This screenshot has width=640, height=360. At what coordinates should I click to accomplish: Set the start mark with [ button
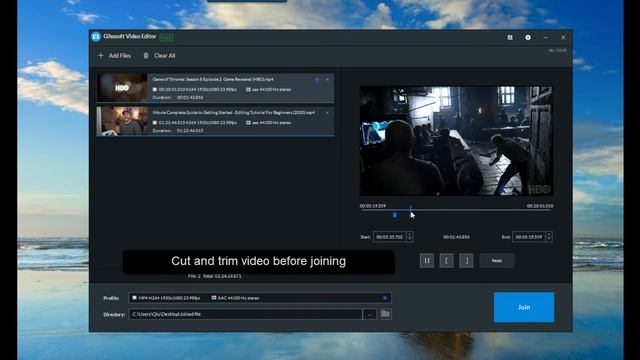click(447, 260)
